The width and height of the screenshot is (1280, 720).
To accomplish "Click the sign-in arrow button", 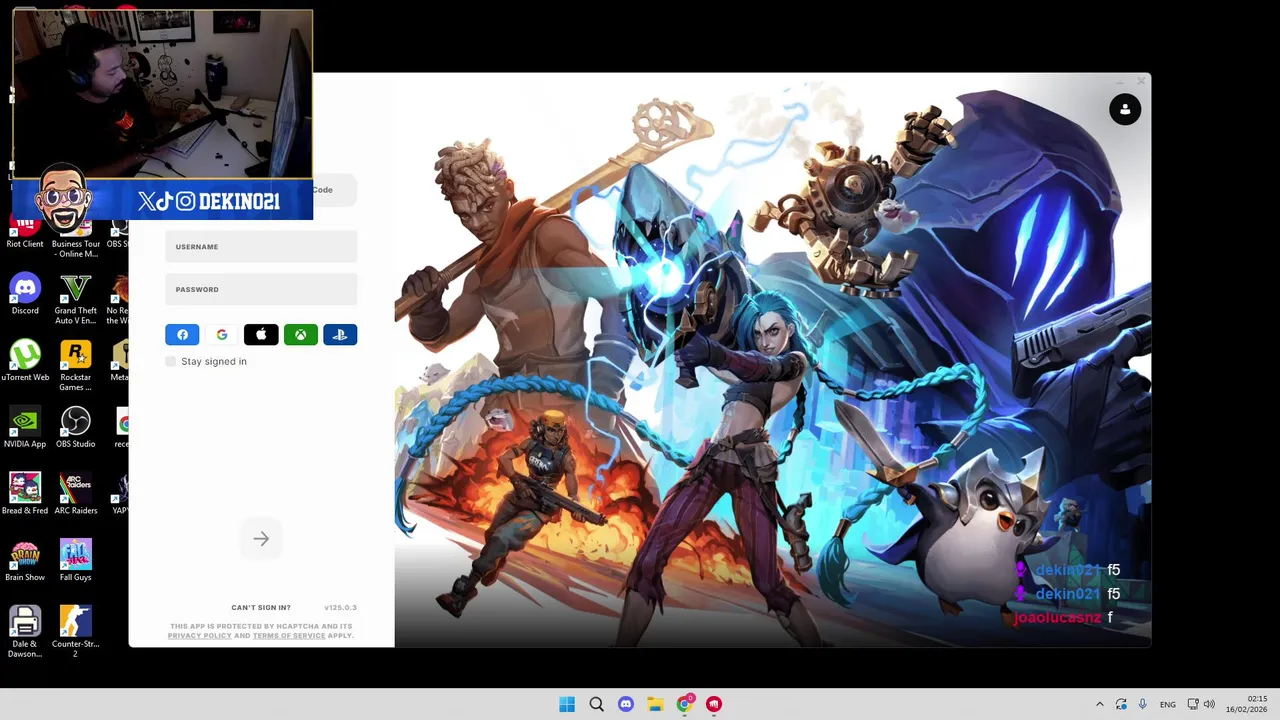I will pos(261,539).
